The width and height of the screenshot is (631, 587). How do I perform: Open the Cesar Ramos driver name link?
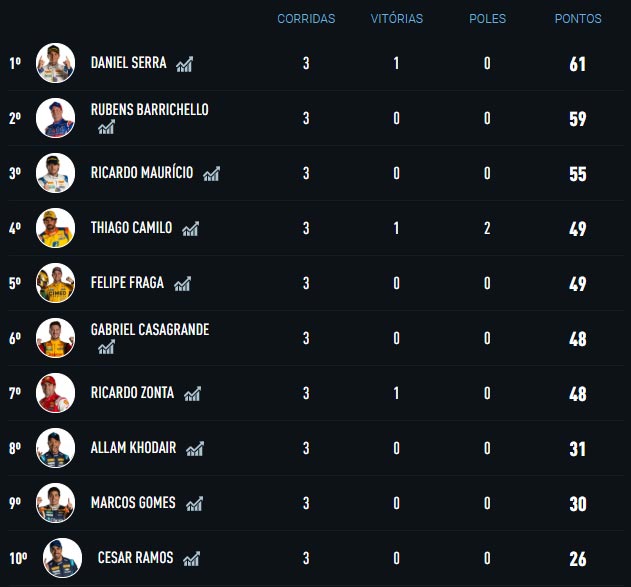(x=136, y=558)
